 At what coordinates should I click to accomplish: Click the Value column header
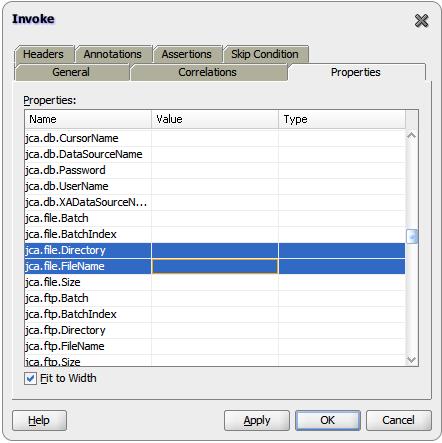[x=215, y=119]
